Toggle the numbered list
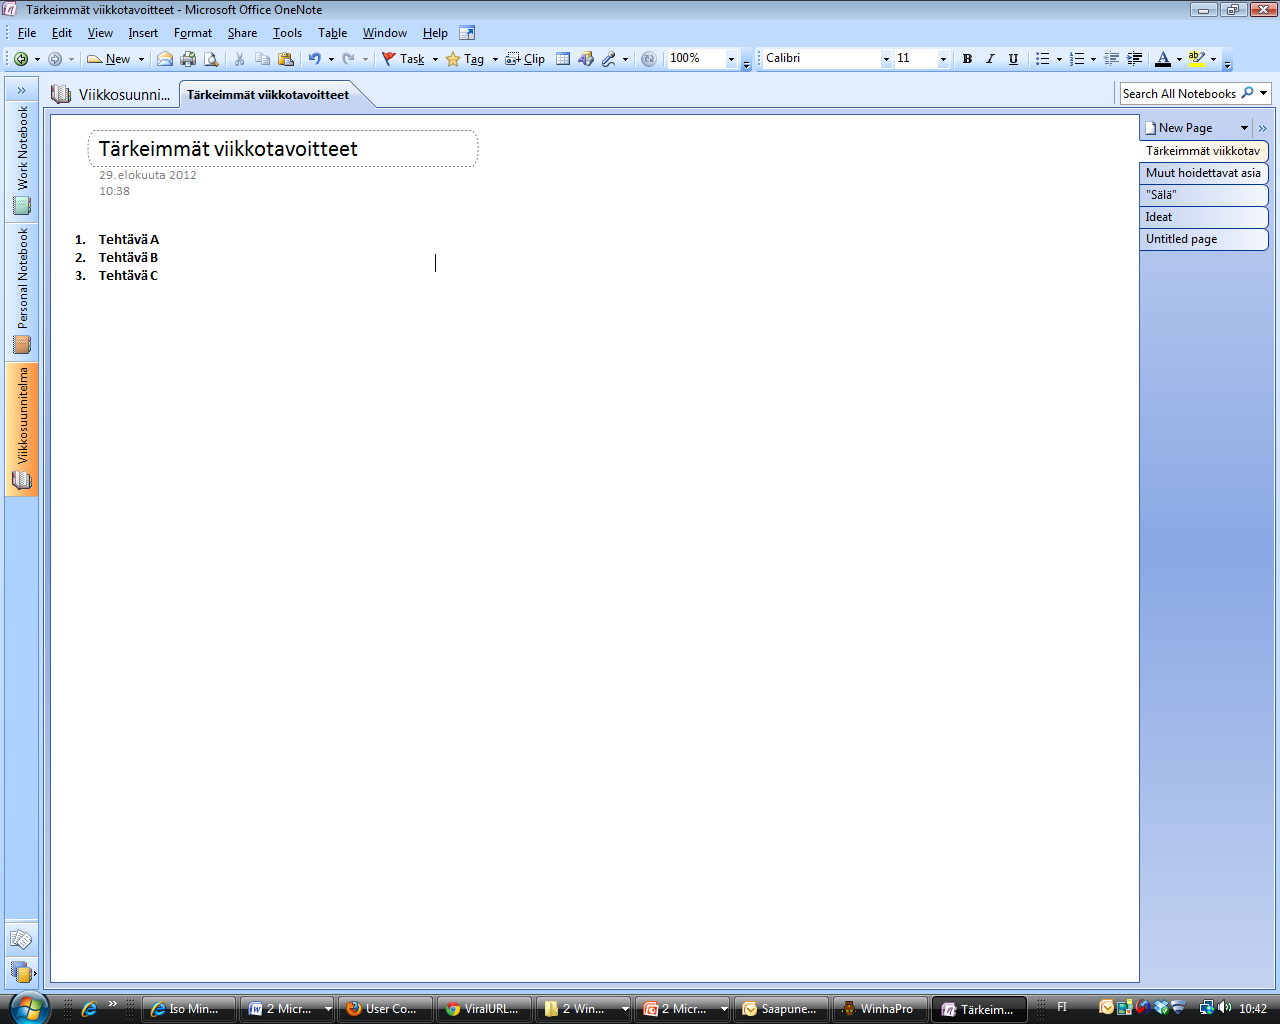Screen dimensions: 1280x1024 pos(1077,59)
